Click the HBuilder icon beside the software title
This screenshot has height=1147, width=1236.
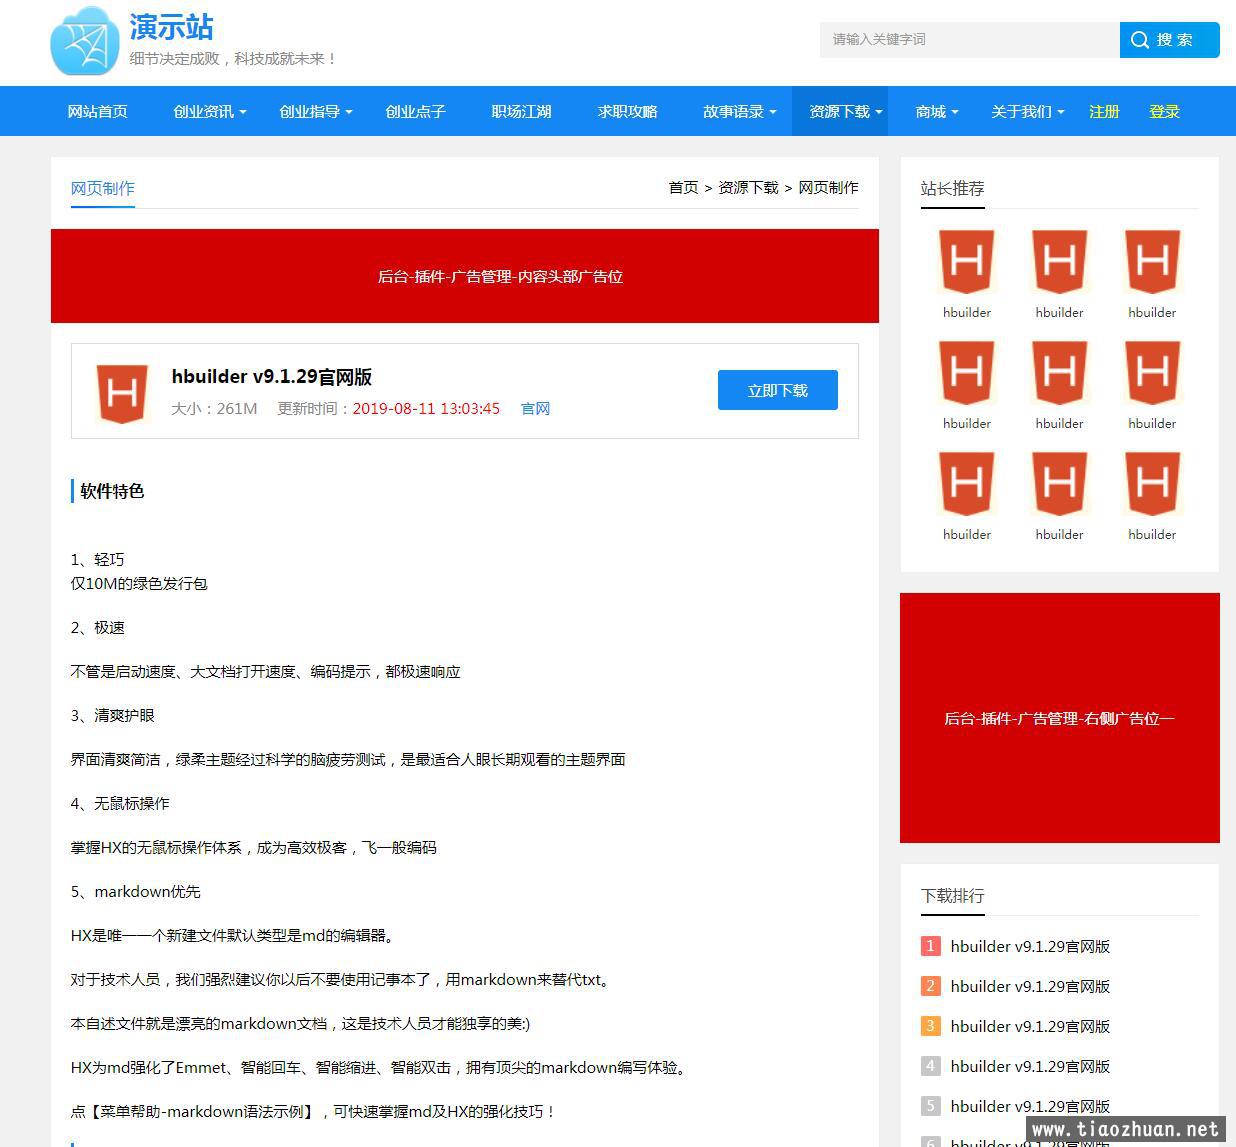tap(122, 392)
